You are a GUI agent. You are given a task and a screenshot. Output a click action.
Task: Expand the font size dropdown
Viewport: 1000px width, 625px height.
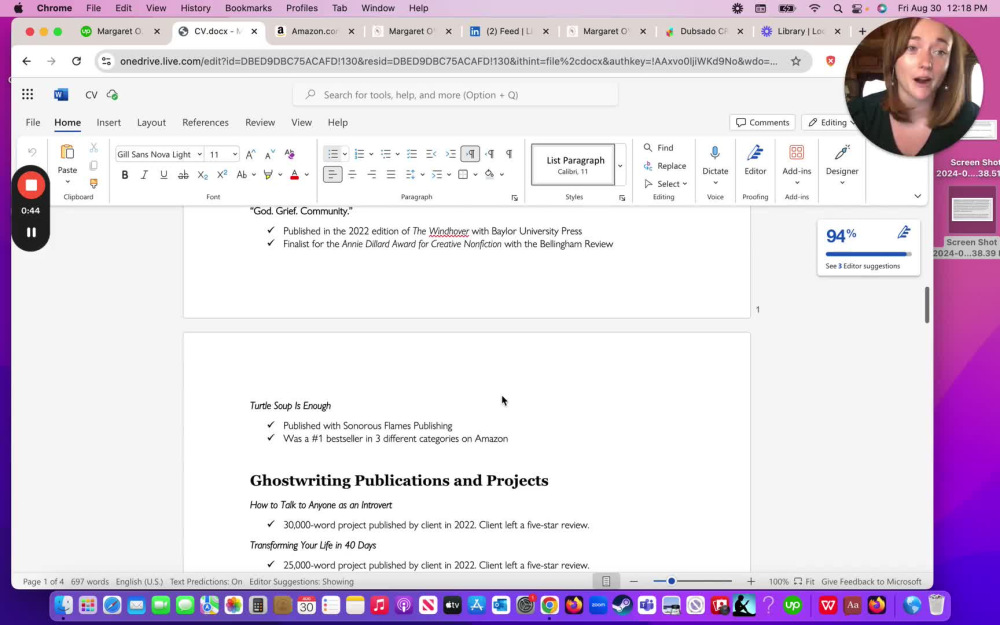(235, 154)
